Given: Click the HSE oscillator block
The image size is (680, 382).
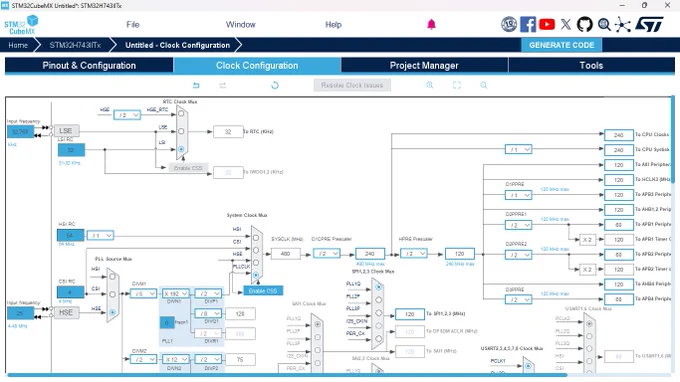Looking at the screenshot, I should (x=66, y=312).
